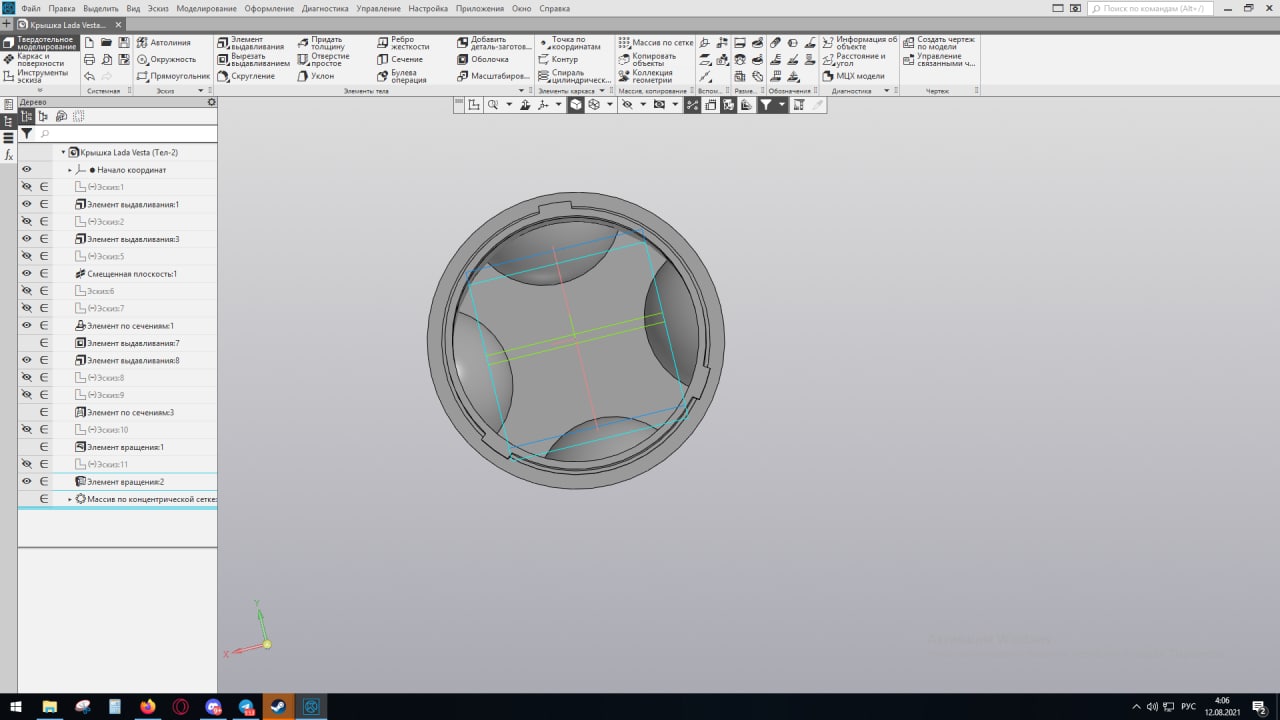This screenshot has height=720, width=1280.
Task: Apply the Оболочка shell tool
Action: coord(482,59)
